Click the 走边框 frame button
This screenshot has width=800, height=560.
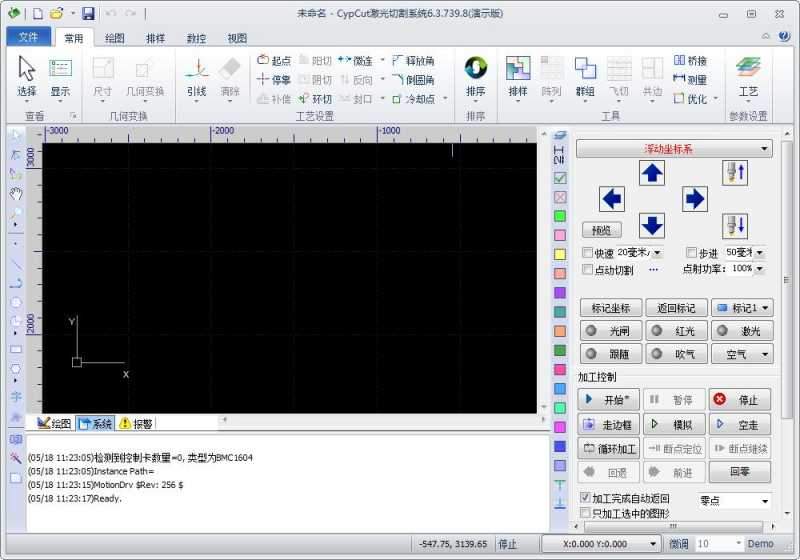pyautogui.click(x=608, y=424)
